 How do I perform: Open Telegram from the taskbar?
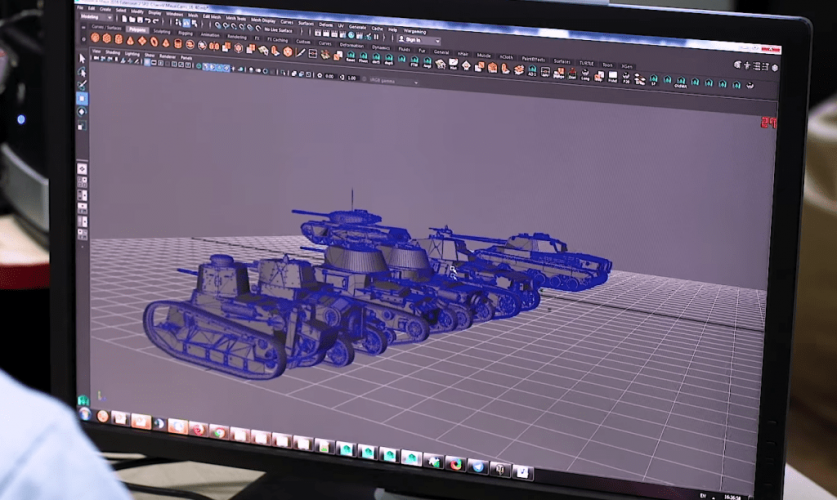pos(479,467)
